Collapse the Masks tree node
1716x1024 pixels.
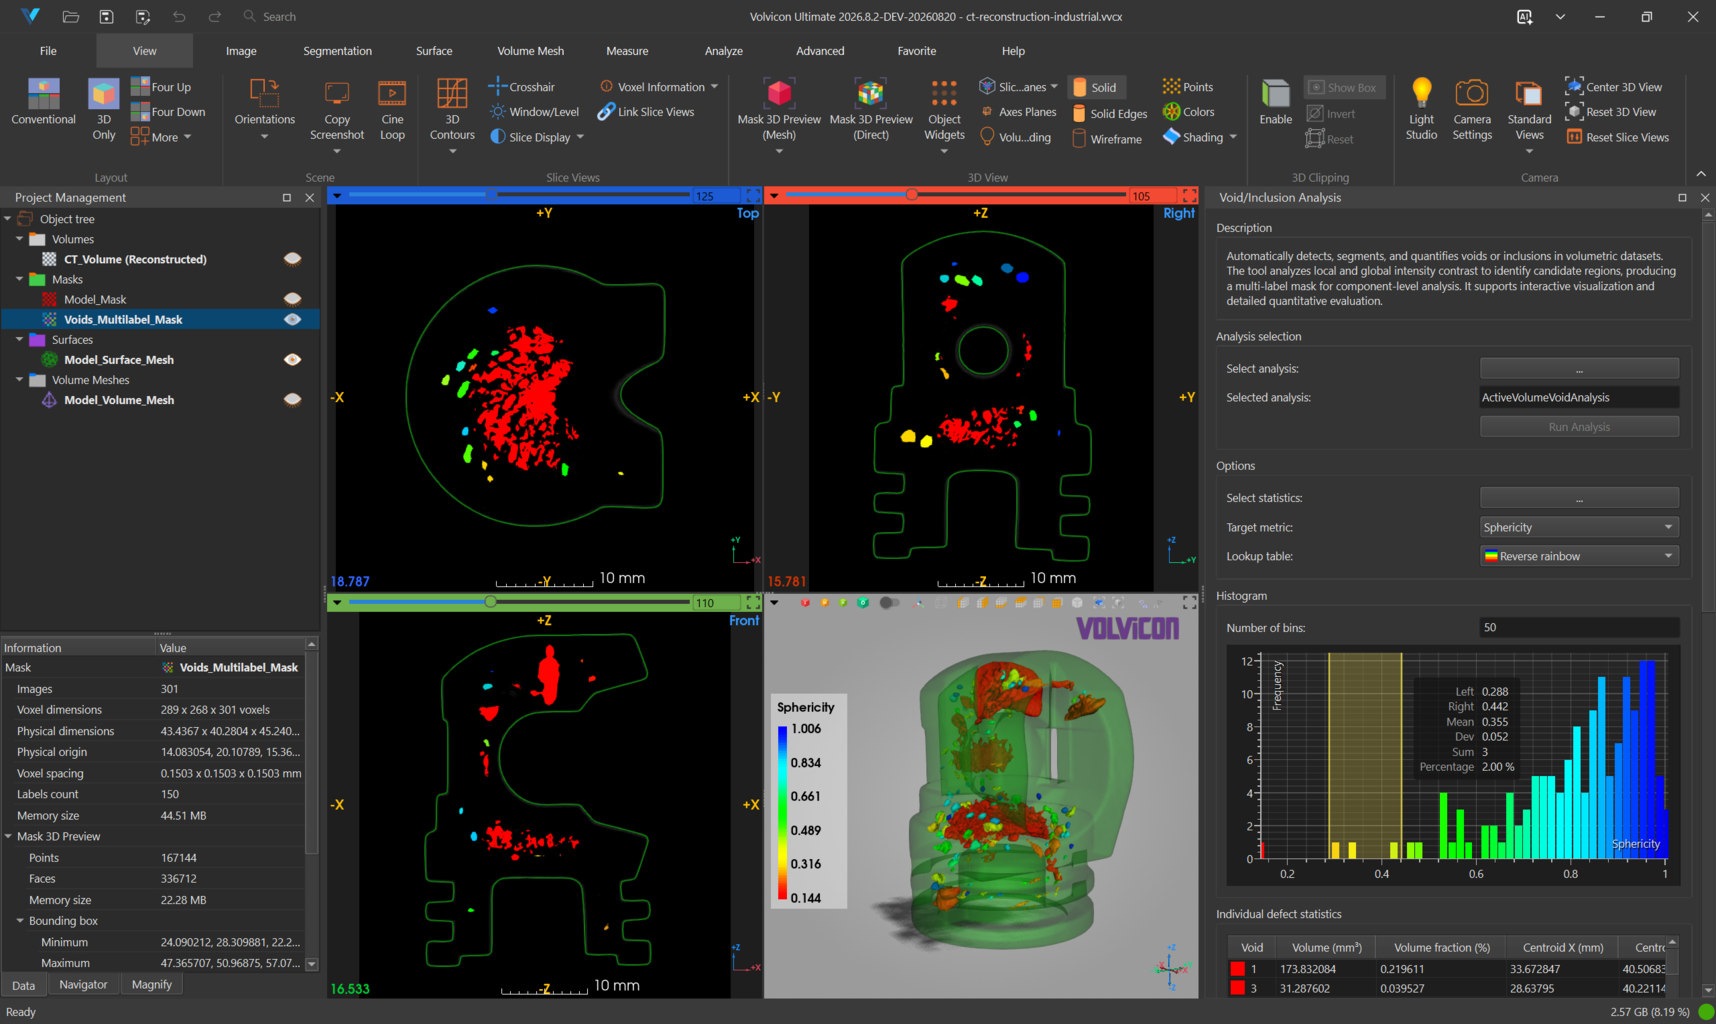[19, 279]
